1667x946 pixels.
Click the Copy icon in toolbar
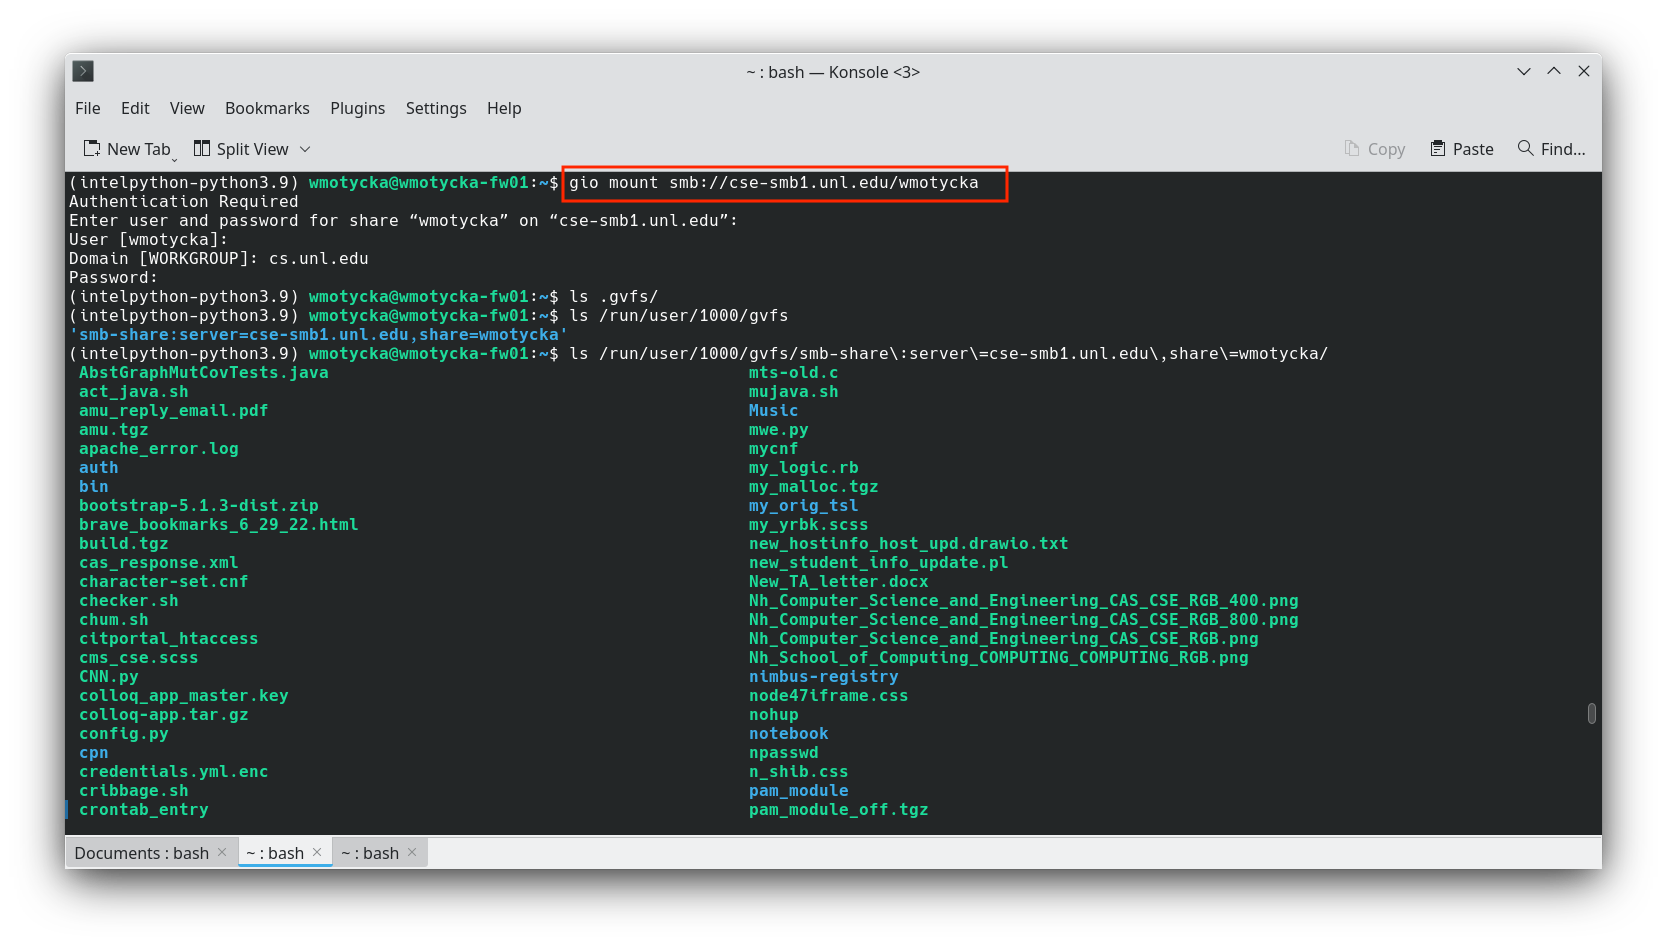(x=1352, y=149)
